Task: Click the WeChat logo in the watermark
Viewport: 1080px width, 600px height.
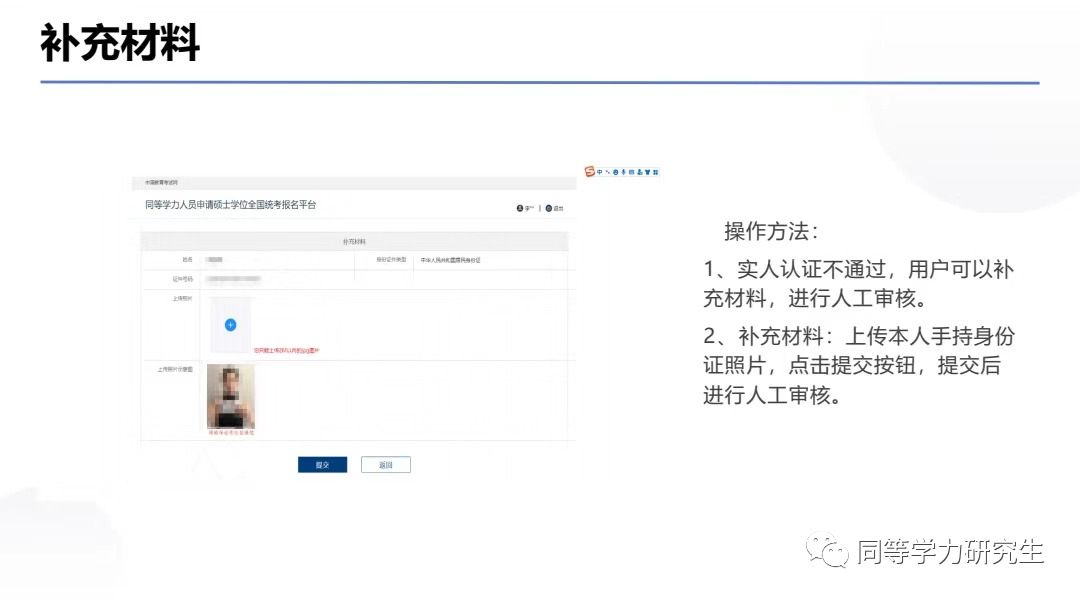Action: (x=828, y=551)
